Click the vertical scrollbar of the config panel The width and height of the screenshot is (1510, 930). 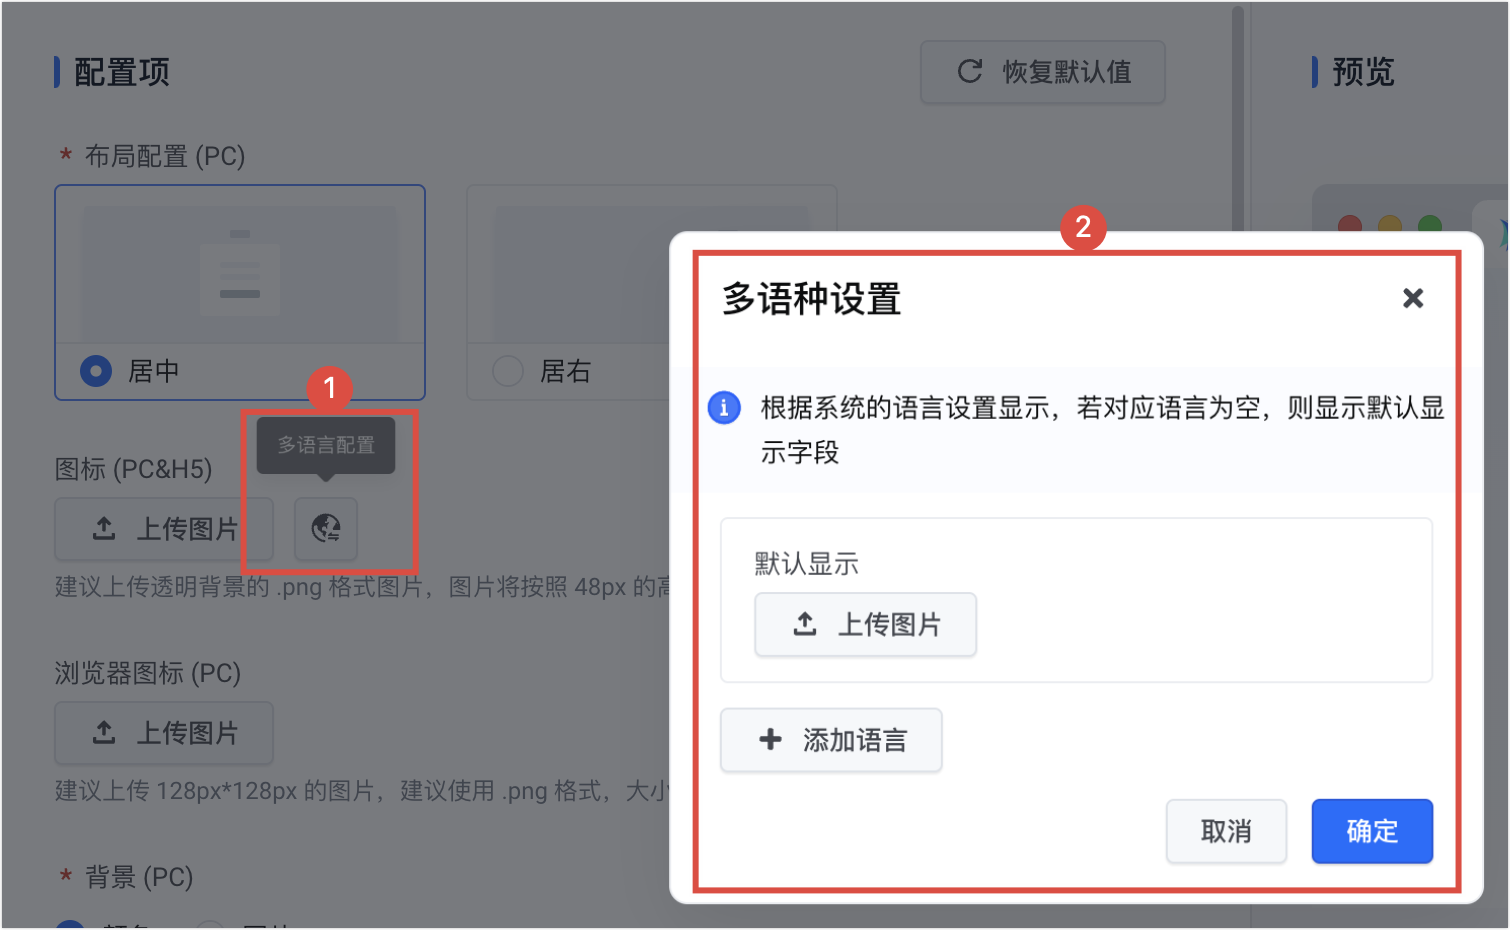tap(1237, 120)
